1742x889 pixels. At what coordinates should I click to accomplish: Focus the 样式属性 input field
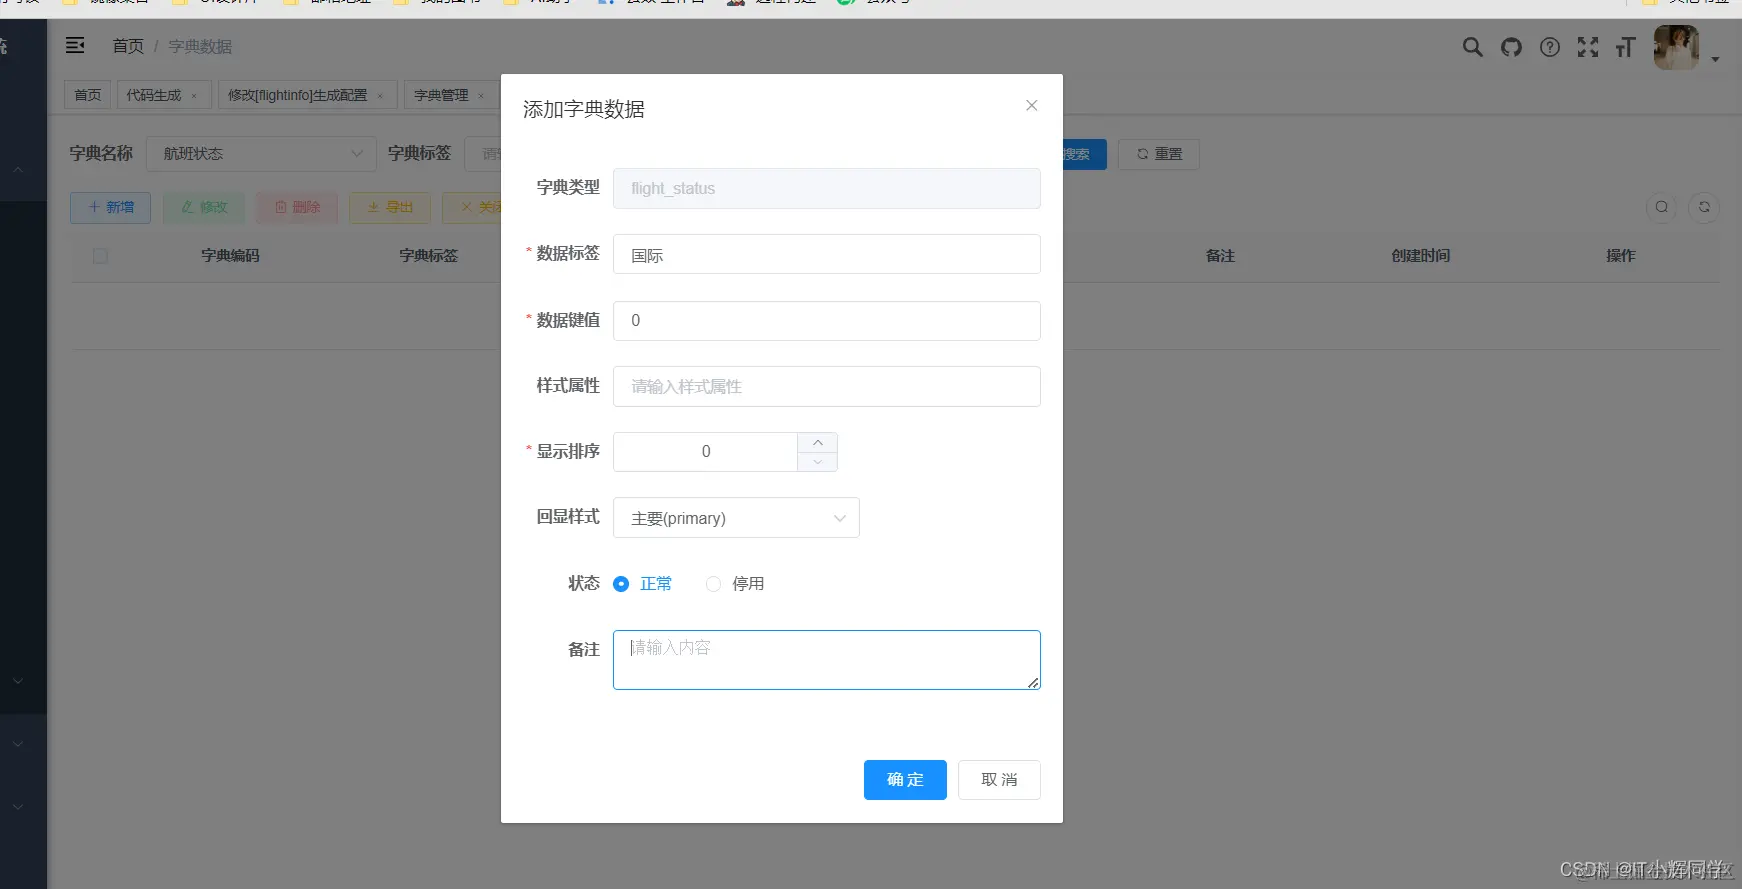pos(827,386)
